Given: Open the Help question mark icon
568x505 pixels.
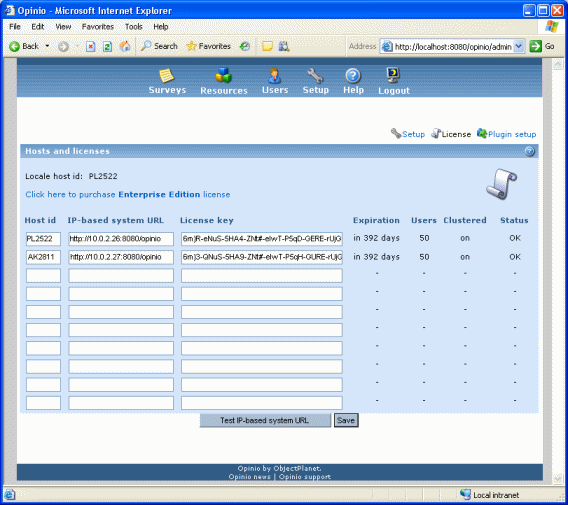Looking at the screenshot, I should click(352, 76).
